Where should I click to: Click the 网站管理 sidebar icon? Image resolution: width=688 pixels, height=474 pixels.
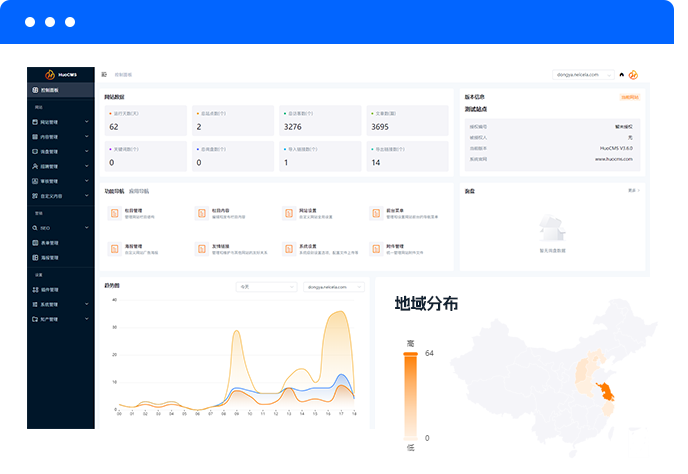35,122
